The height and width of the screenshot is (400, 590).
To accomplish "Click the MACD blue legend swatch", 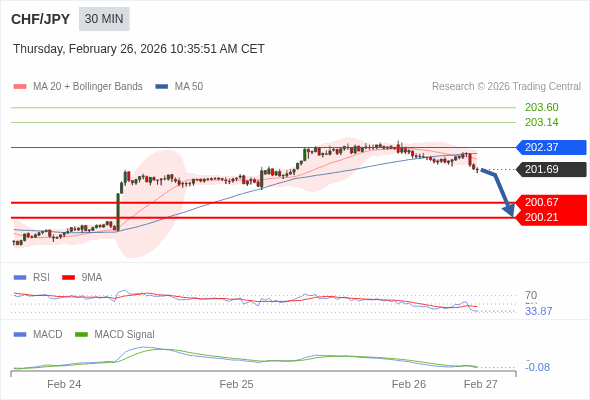I will point(20,335).
